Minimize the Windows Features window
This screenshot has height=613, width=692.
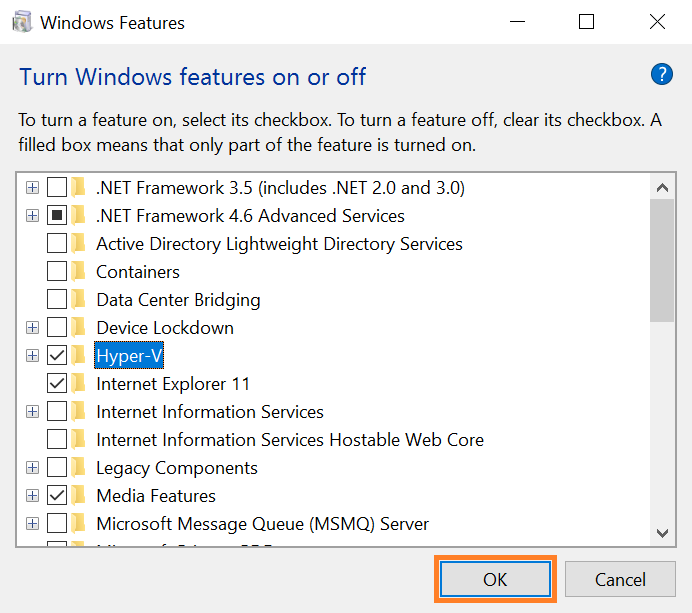(x=517, y=22)
